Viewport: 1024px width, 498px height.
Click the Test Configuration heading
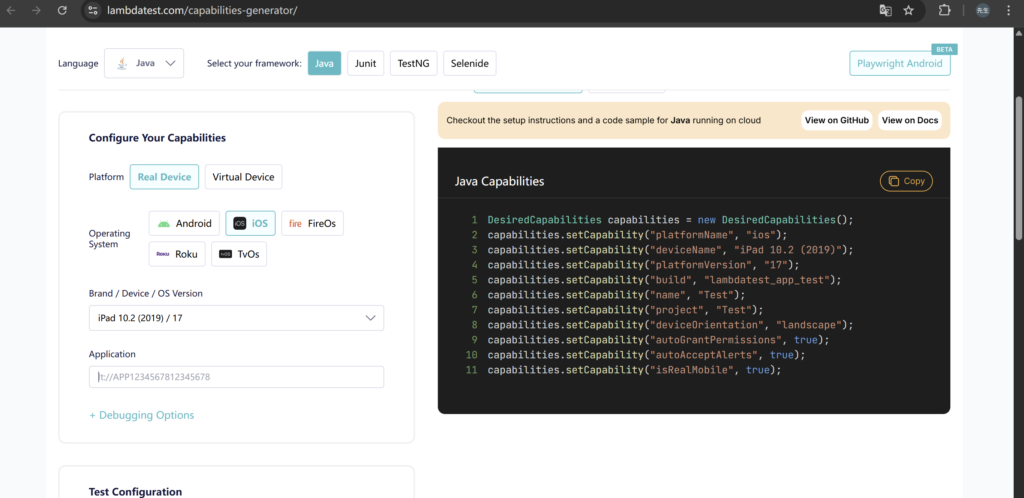tap(135, 491)
